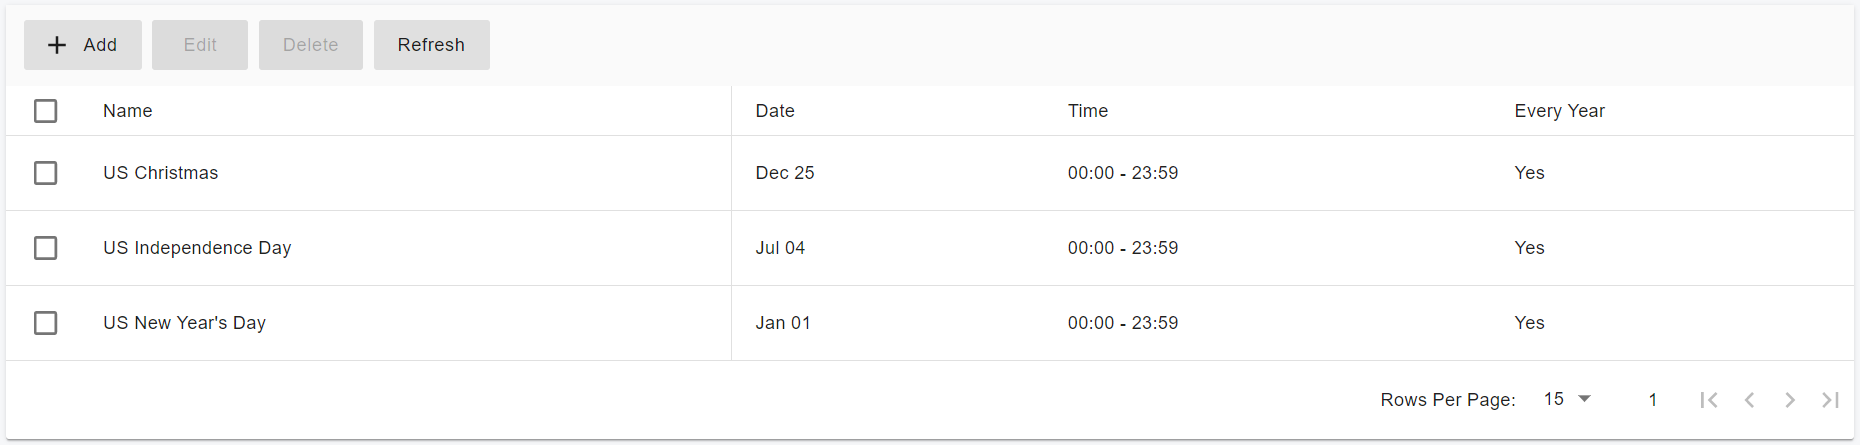
Task: Click the Jan 01 date cell
Action: coord(783,323)
